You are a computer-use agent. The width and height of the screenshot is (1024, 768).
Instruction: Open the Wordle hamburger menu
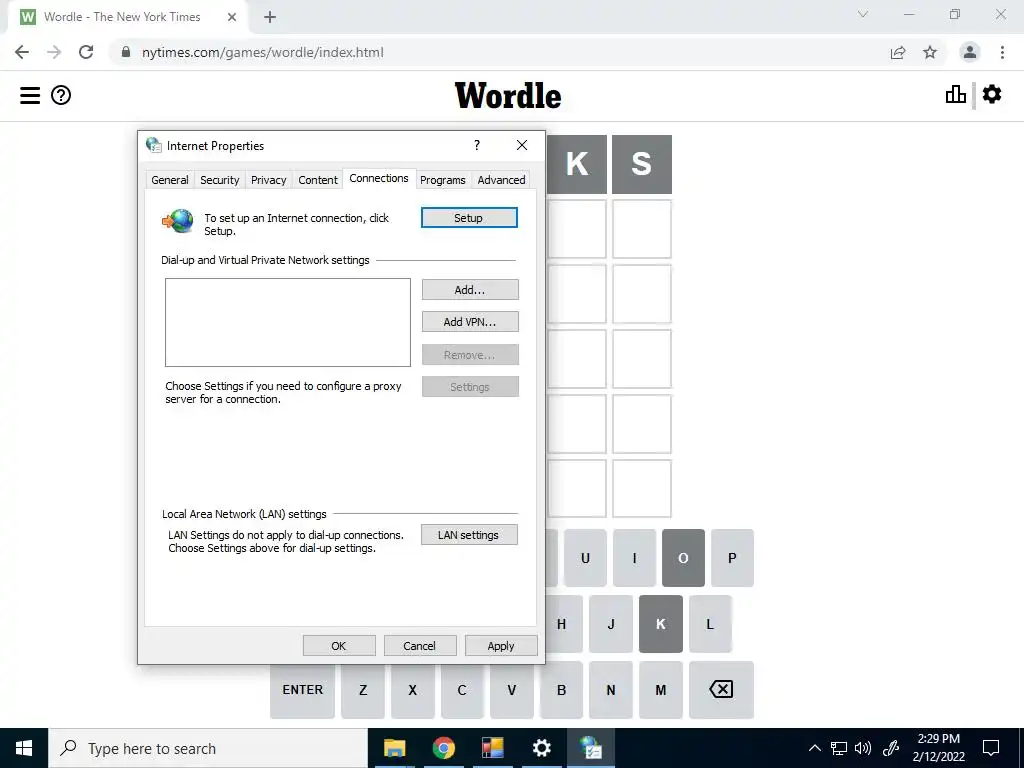(x=29, y=95)
